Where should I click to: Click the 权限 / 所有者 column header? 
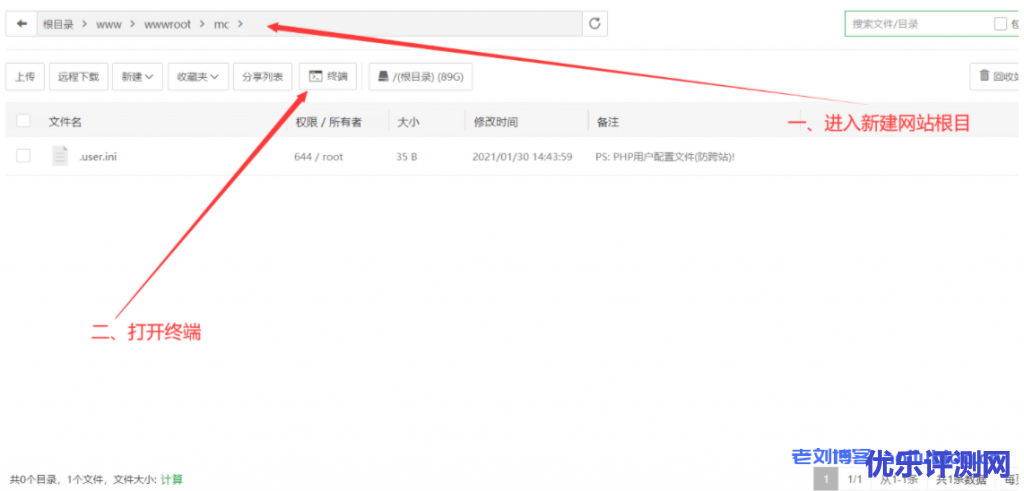tap(328, 121)
